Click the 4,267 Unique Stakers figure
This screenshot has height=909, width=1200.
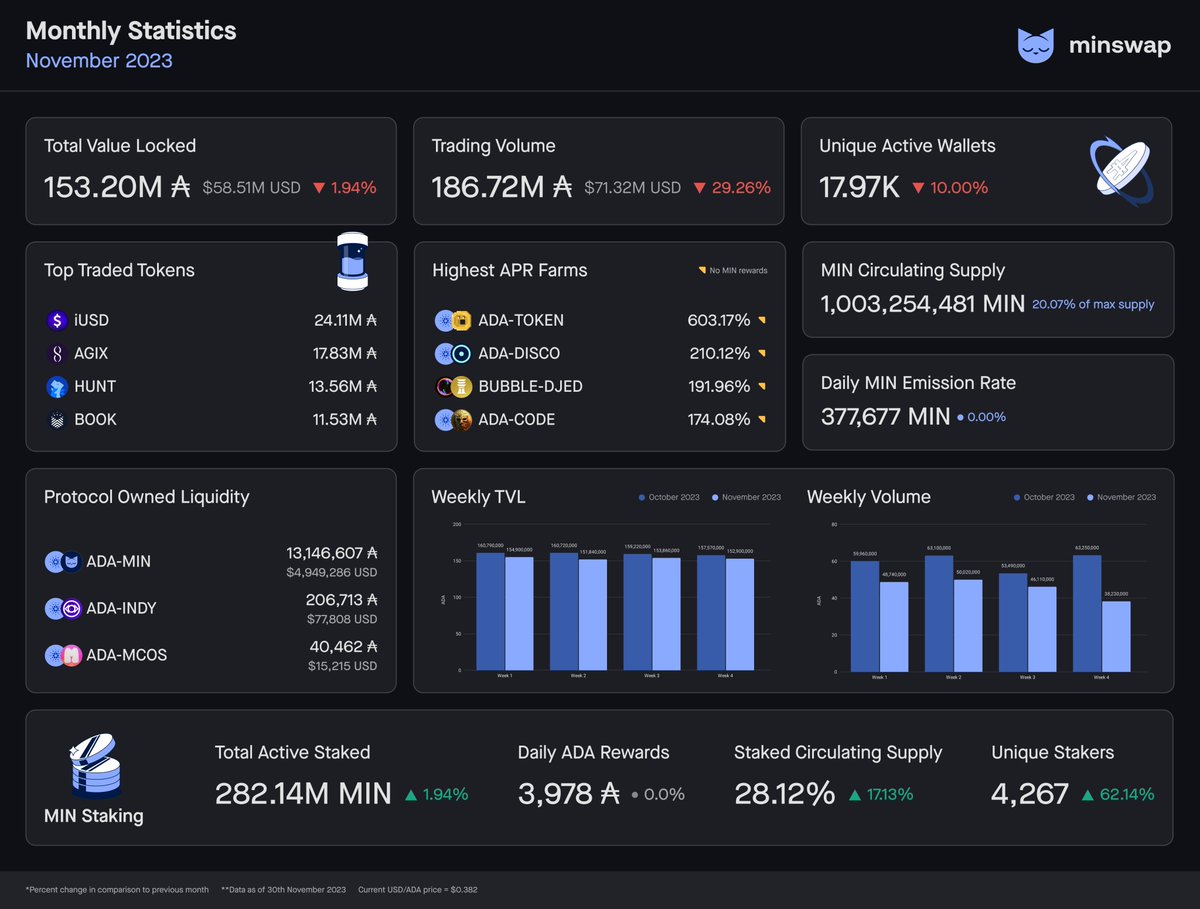tap(1030, 794)
